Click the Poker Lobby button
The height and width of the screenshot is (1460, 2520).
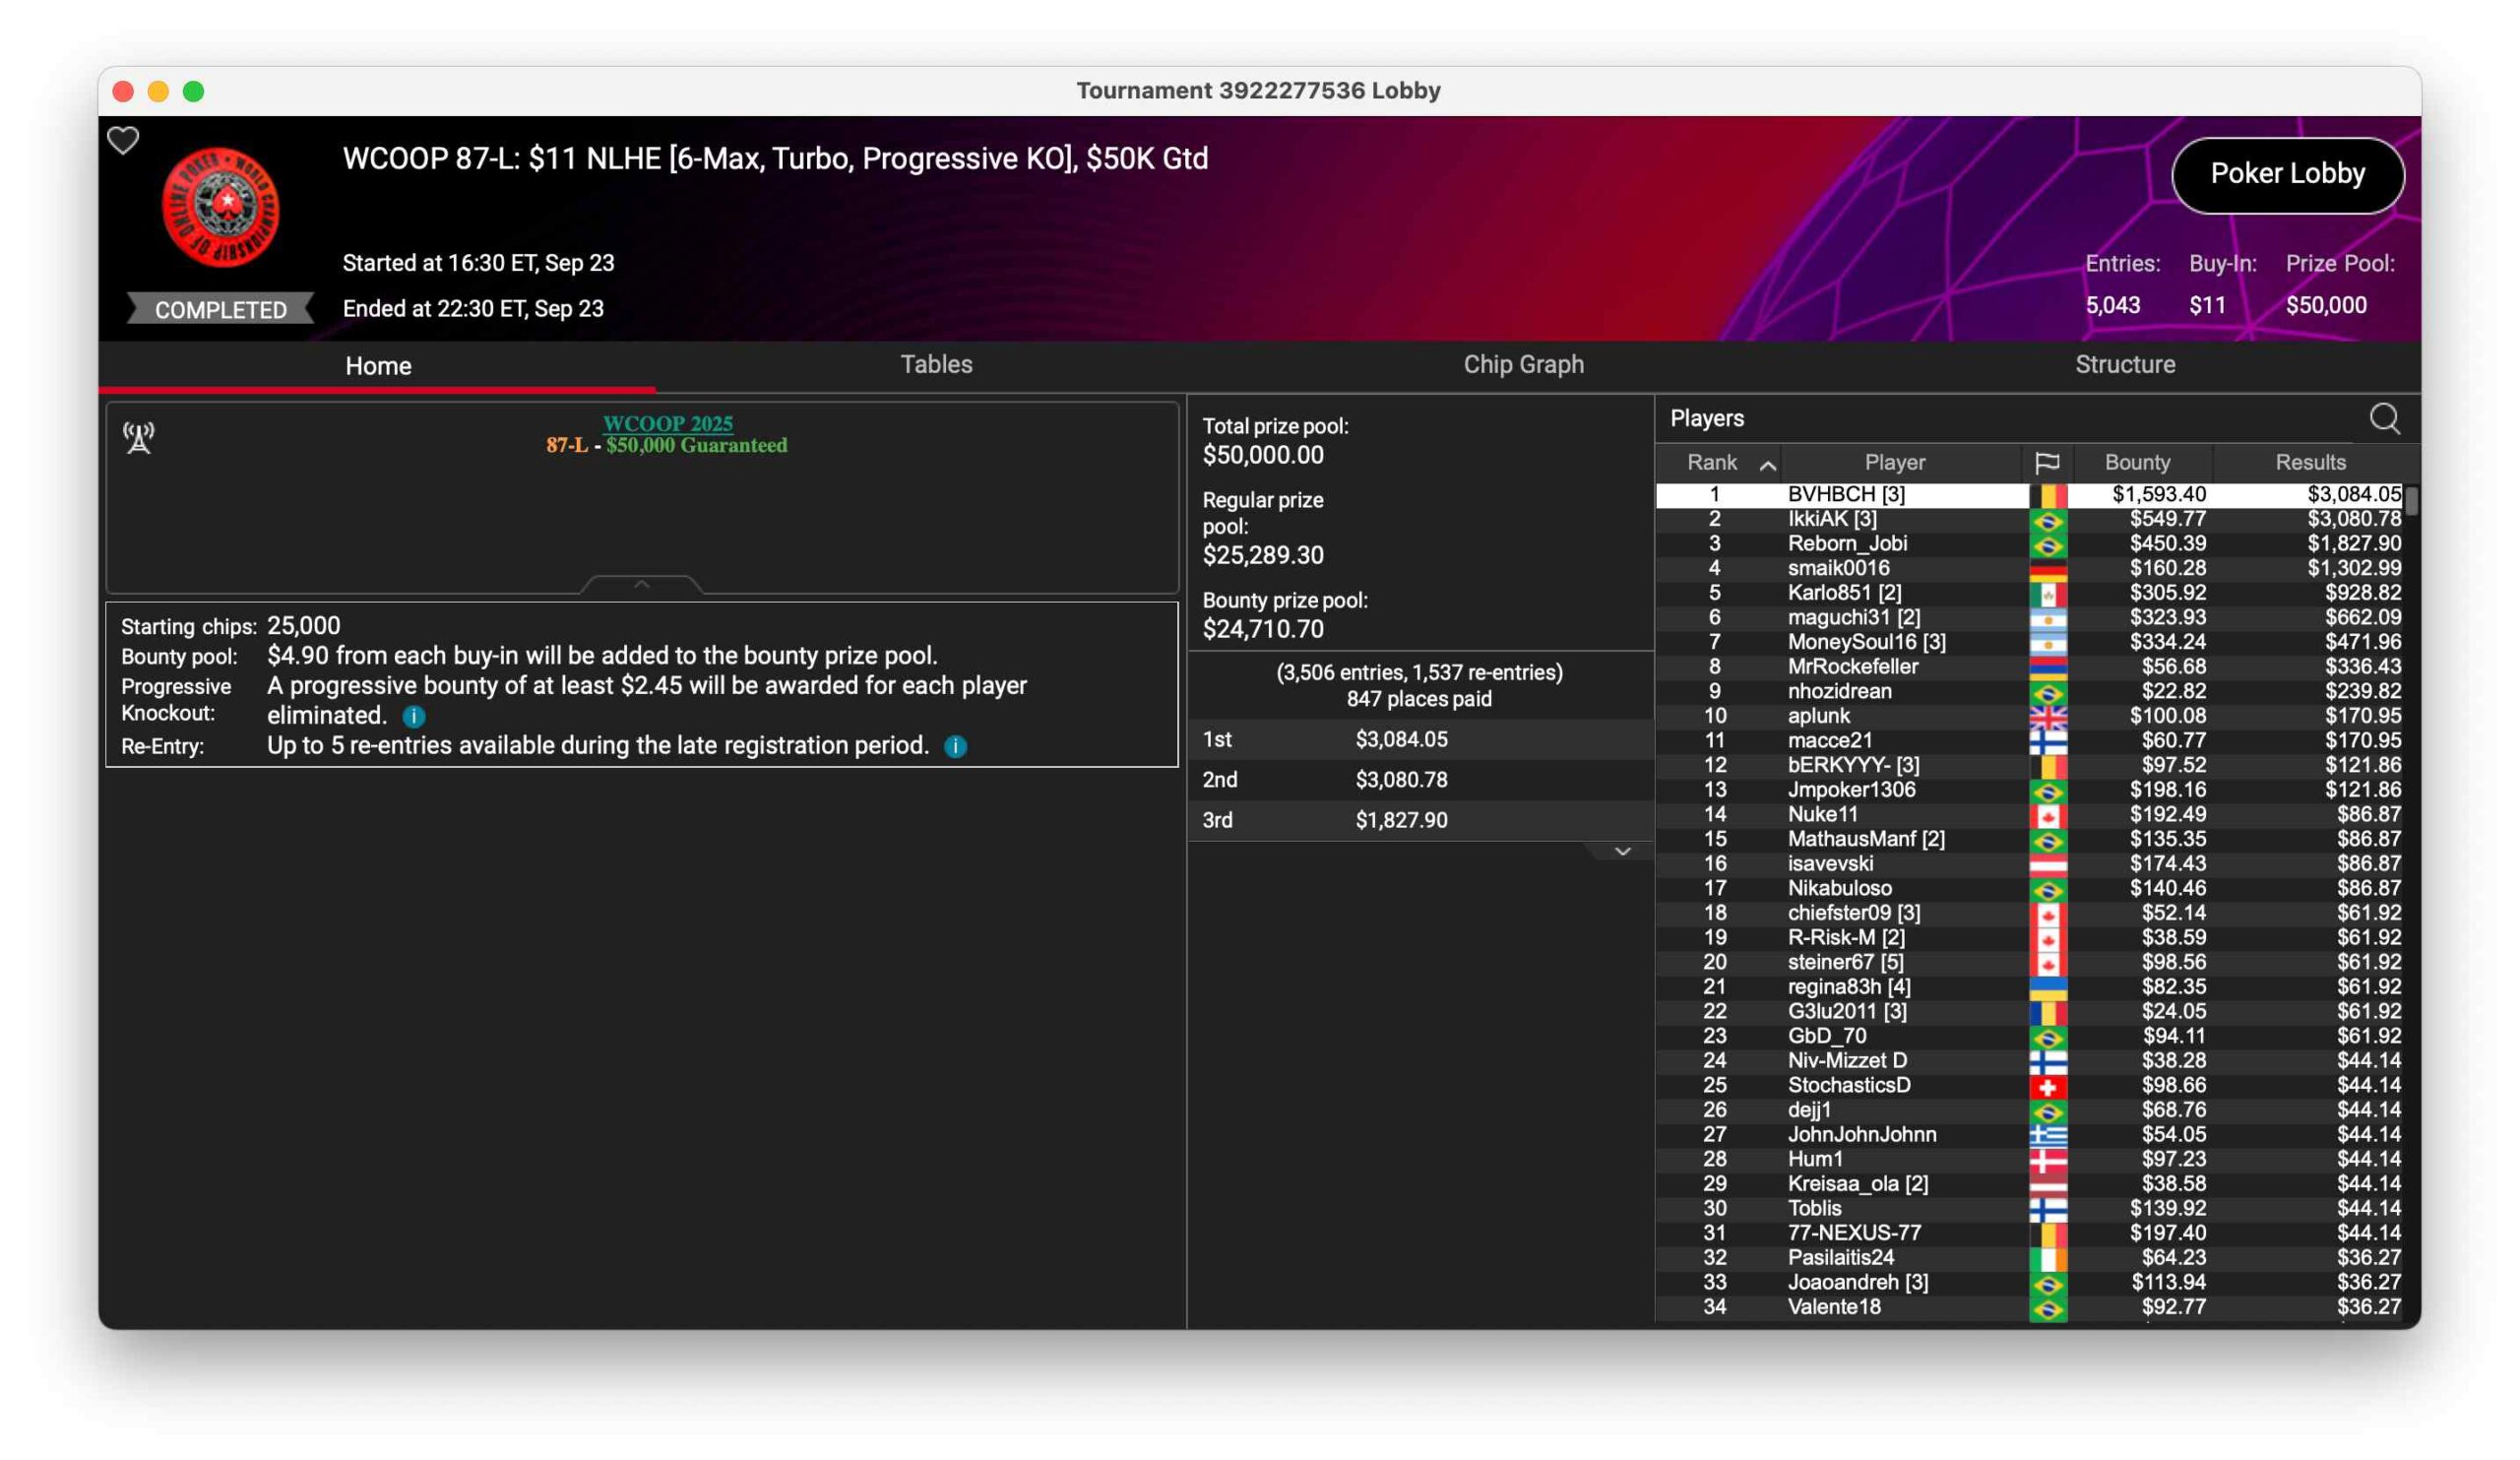pyautogui.click(x=2286, y=174)
